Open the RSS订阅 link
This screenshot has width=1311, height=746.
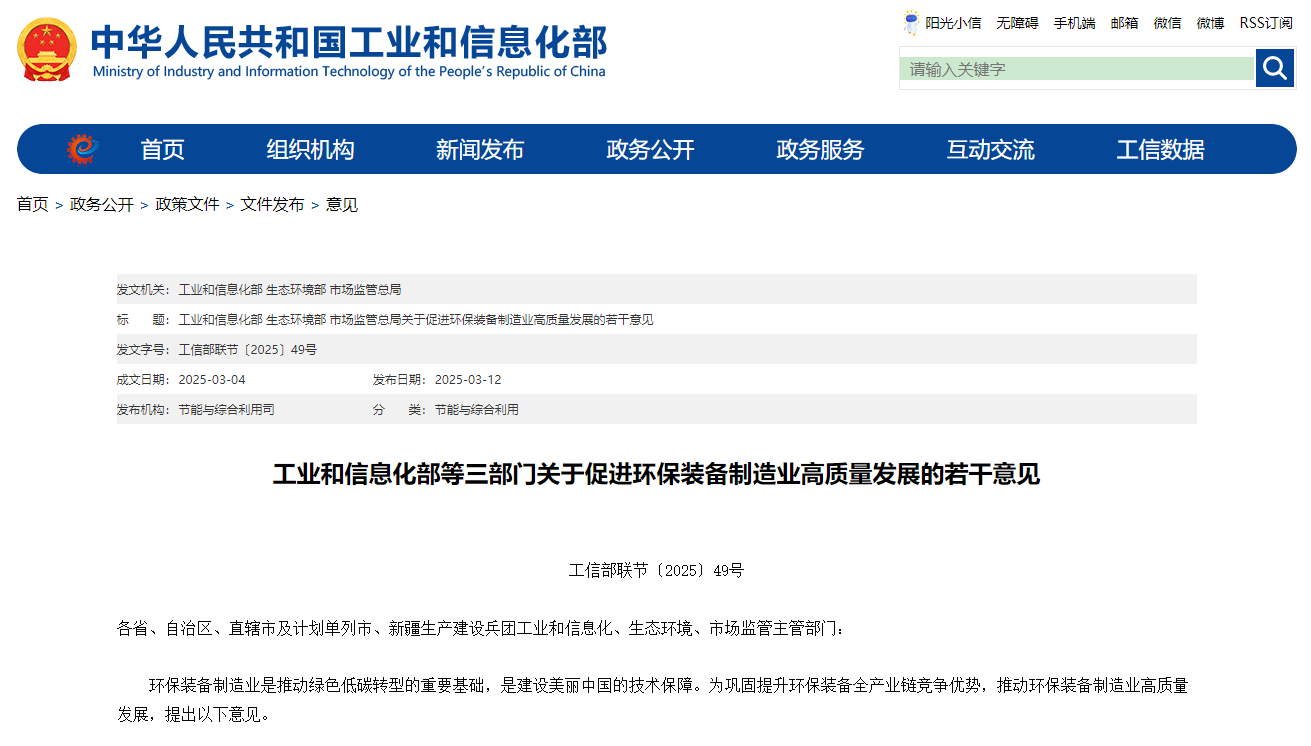pos(1266,23)
